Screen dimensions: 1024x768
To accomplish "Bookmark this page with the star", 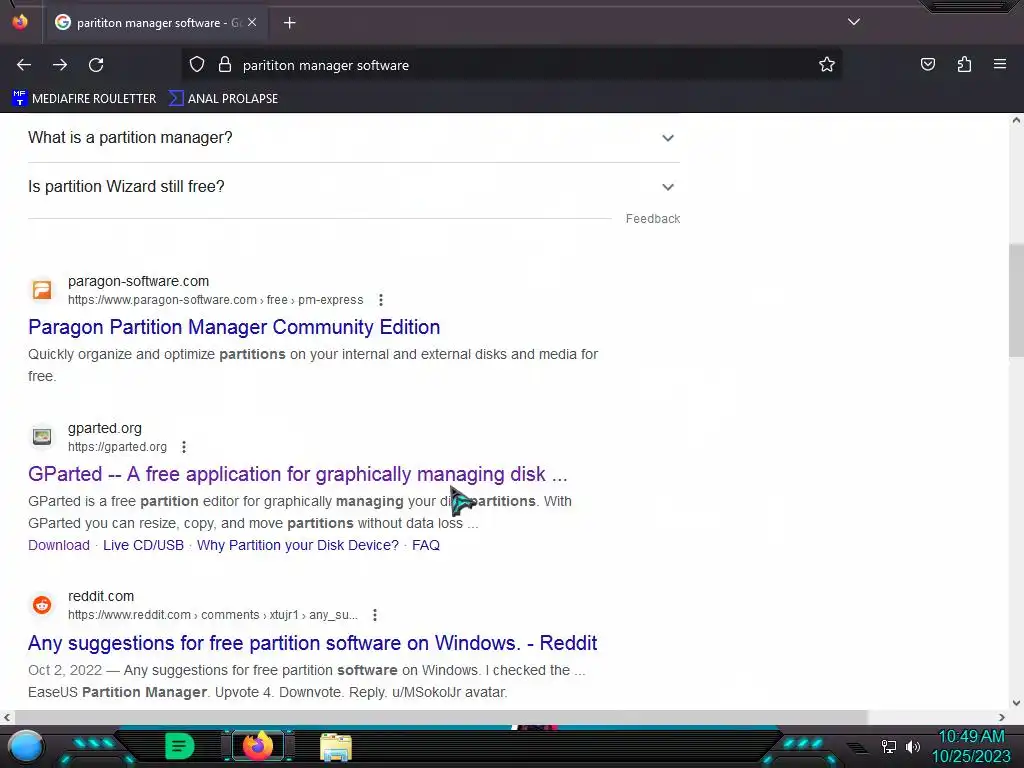I will [827, 64].
